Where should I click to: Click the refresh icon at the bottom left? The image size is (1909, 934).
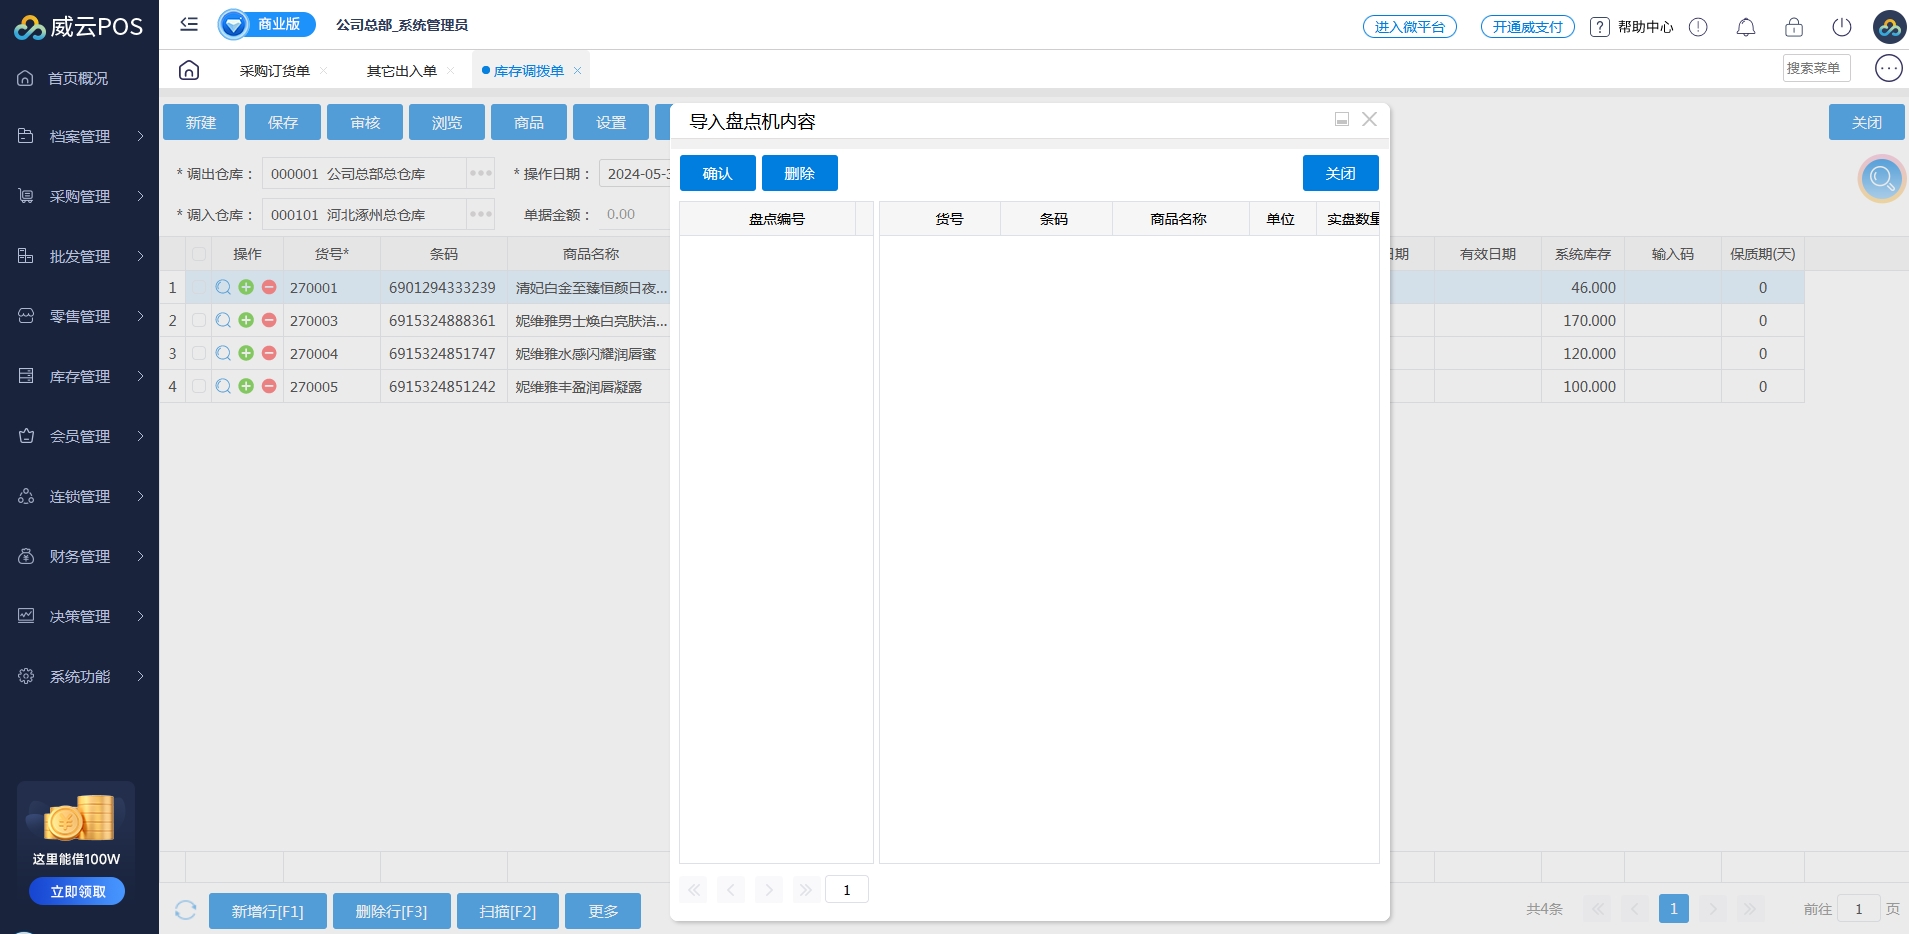(185, 910)
